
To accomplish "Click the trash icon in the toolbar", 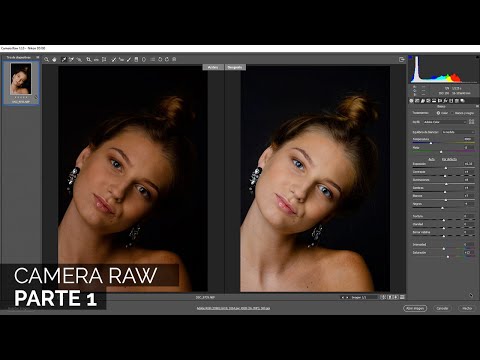I will [x=174, y=59].
